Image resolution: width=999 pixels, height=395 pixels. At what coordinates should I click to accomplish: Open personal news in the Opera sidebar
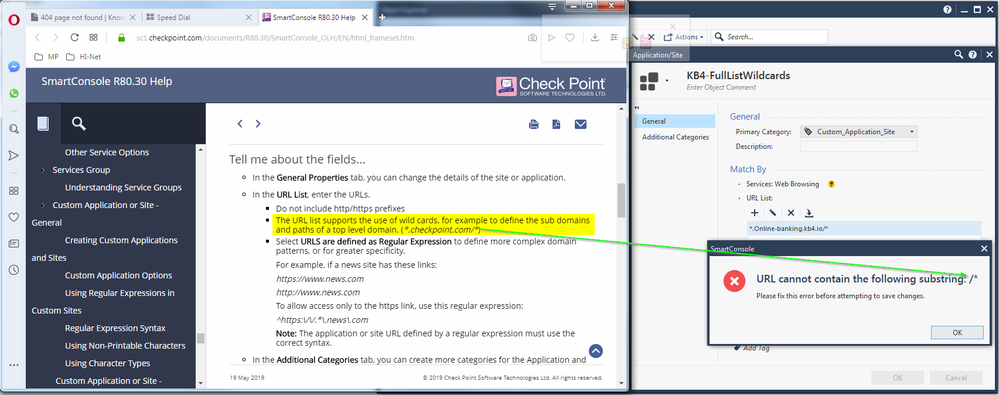[x=13, y=243]
